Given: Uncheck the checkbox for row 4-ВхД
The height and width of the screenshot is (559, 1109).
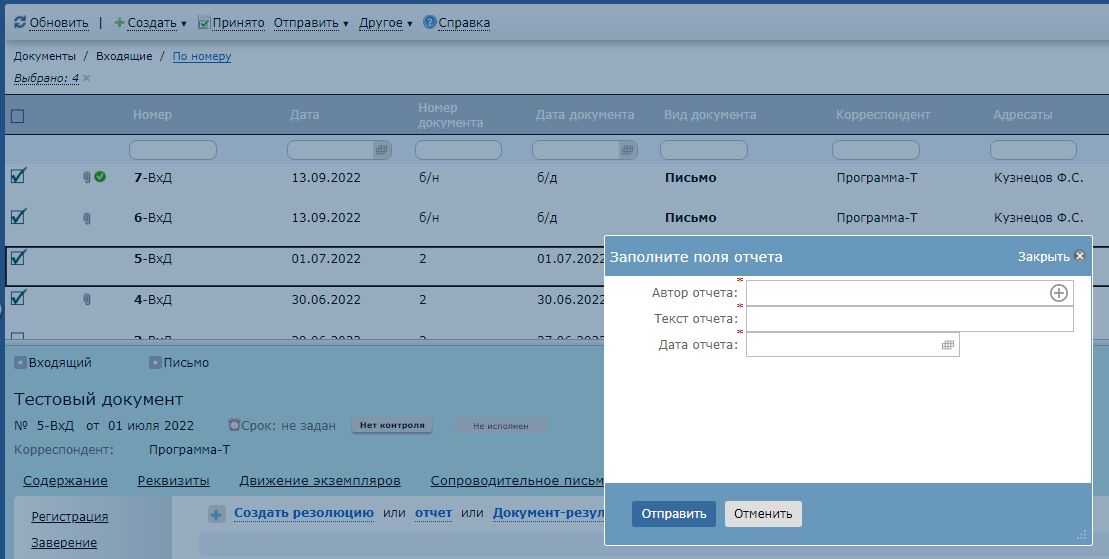Looking at the screenshot, I should point(18,297).
